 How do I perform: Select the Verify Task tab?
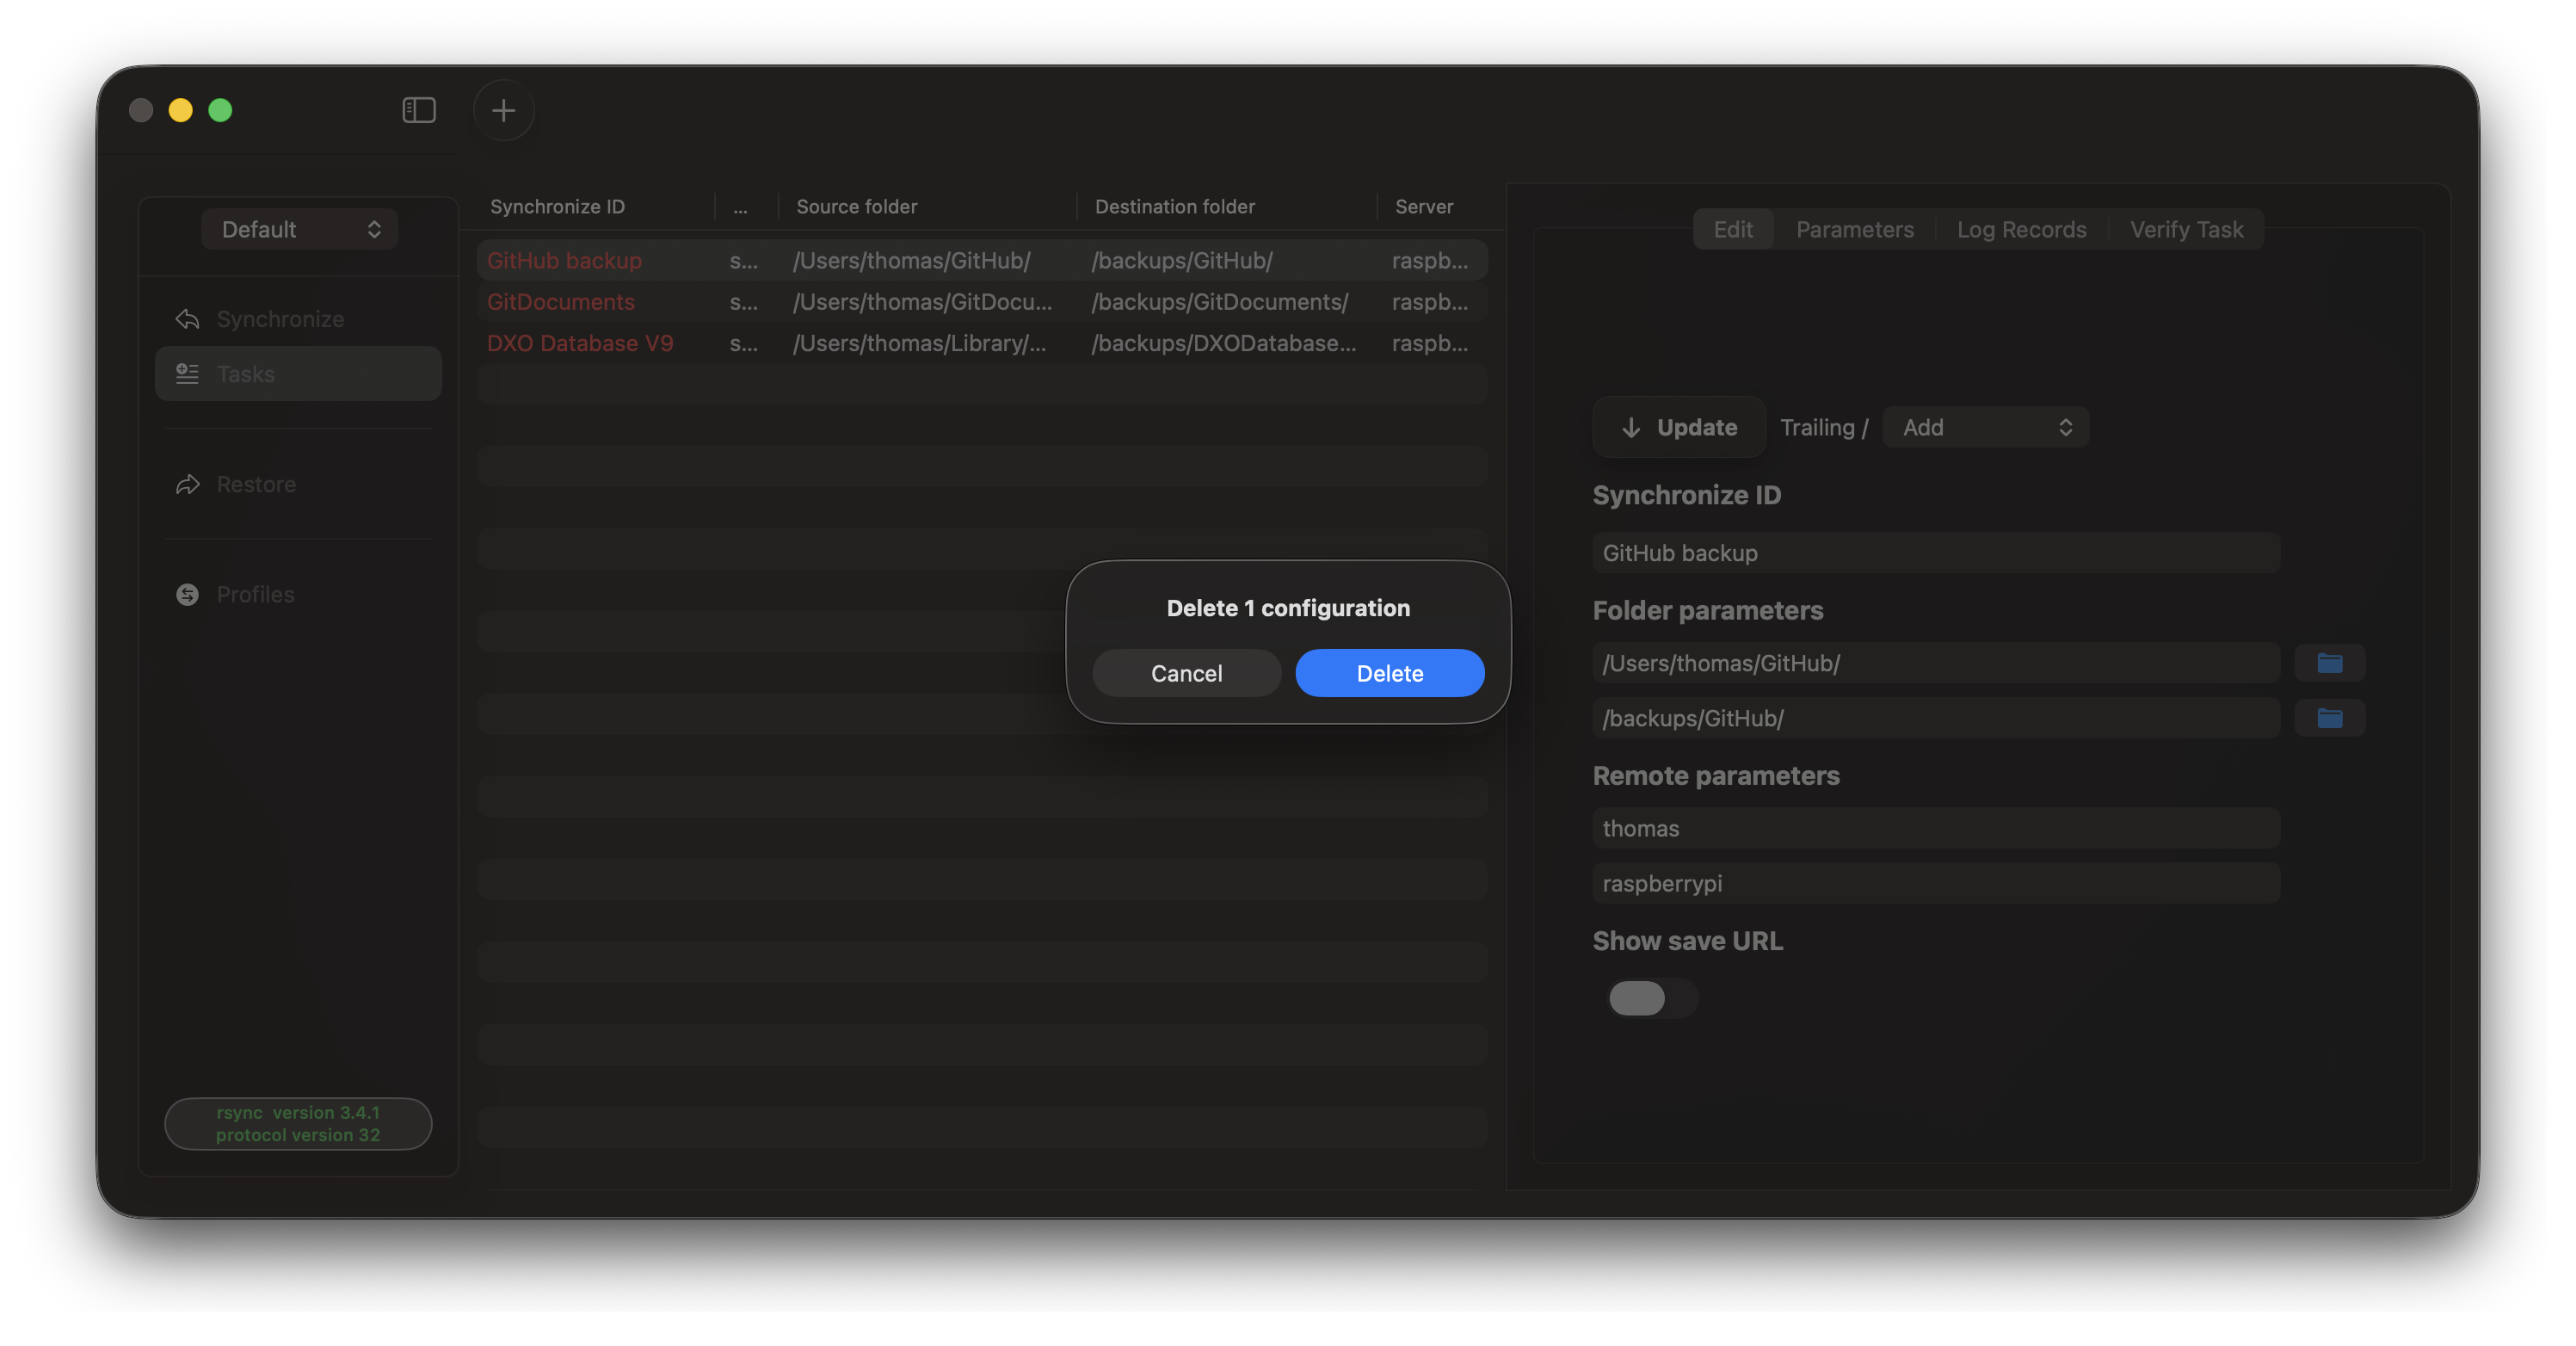(x=2186, y=229)
